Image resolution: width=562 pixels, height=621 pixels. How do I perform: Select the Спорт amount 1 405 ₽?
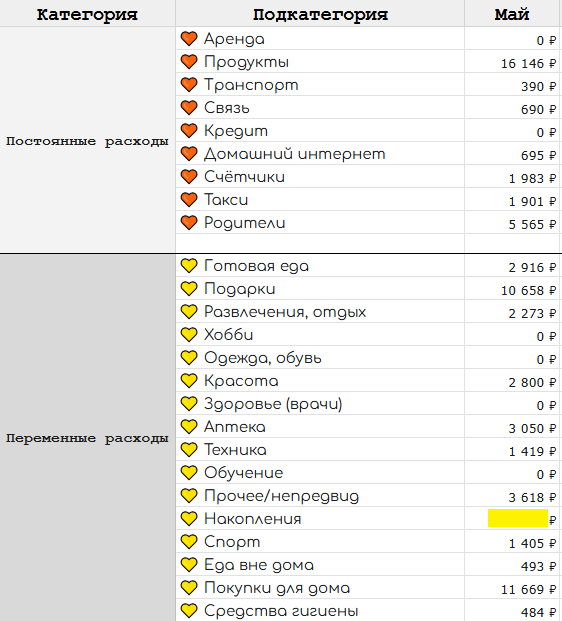[x=532, y=543]
